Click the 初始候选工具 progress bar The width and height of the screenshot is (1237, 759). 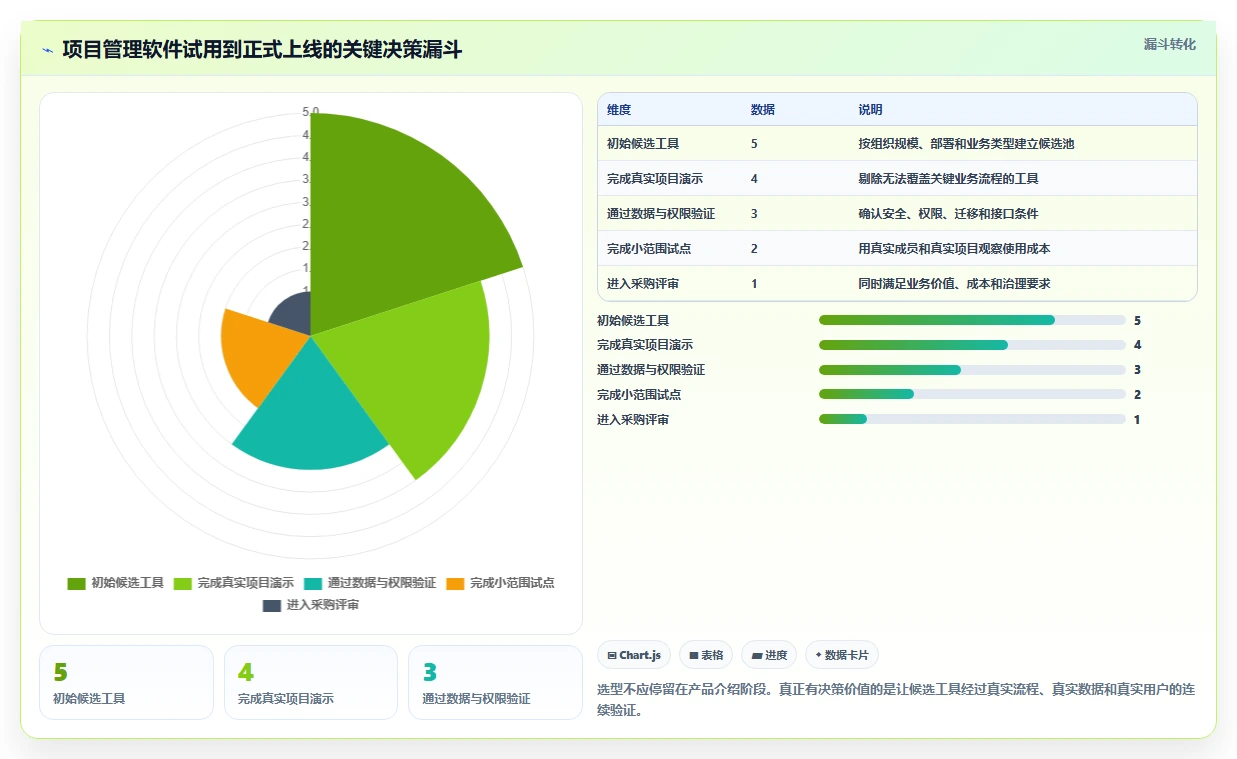pos(972,320)
